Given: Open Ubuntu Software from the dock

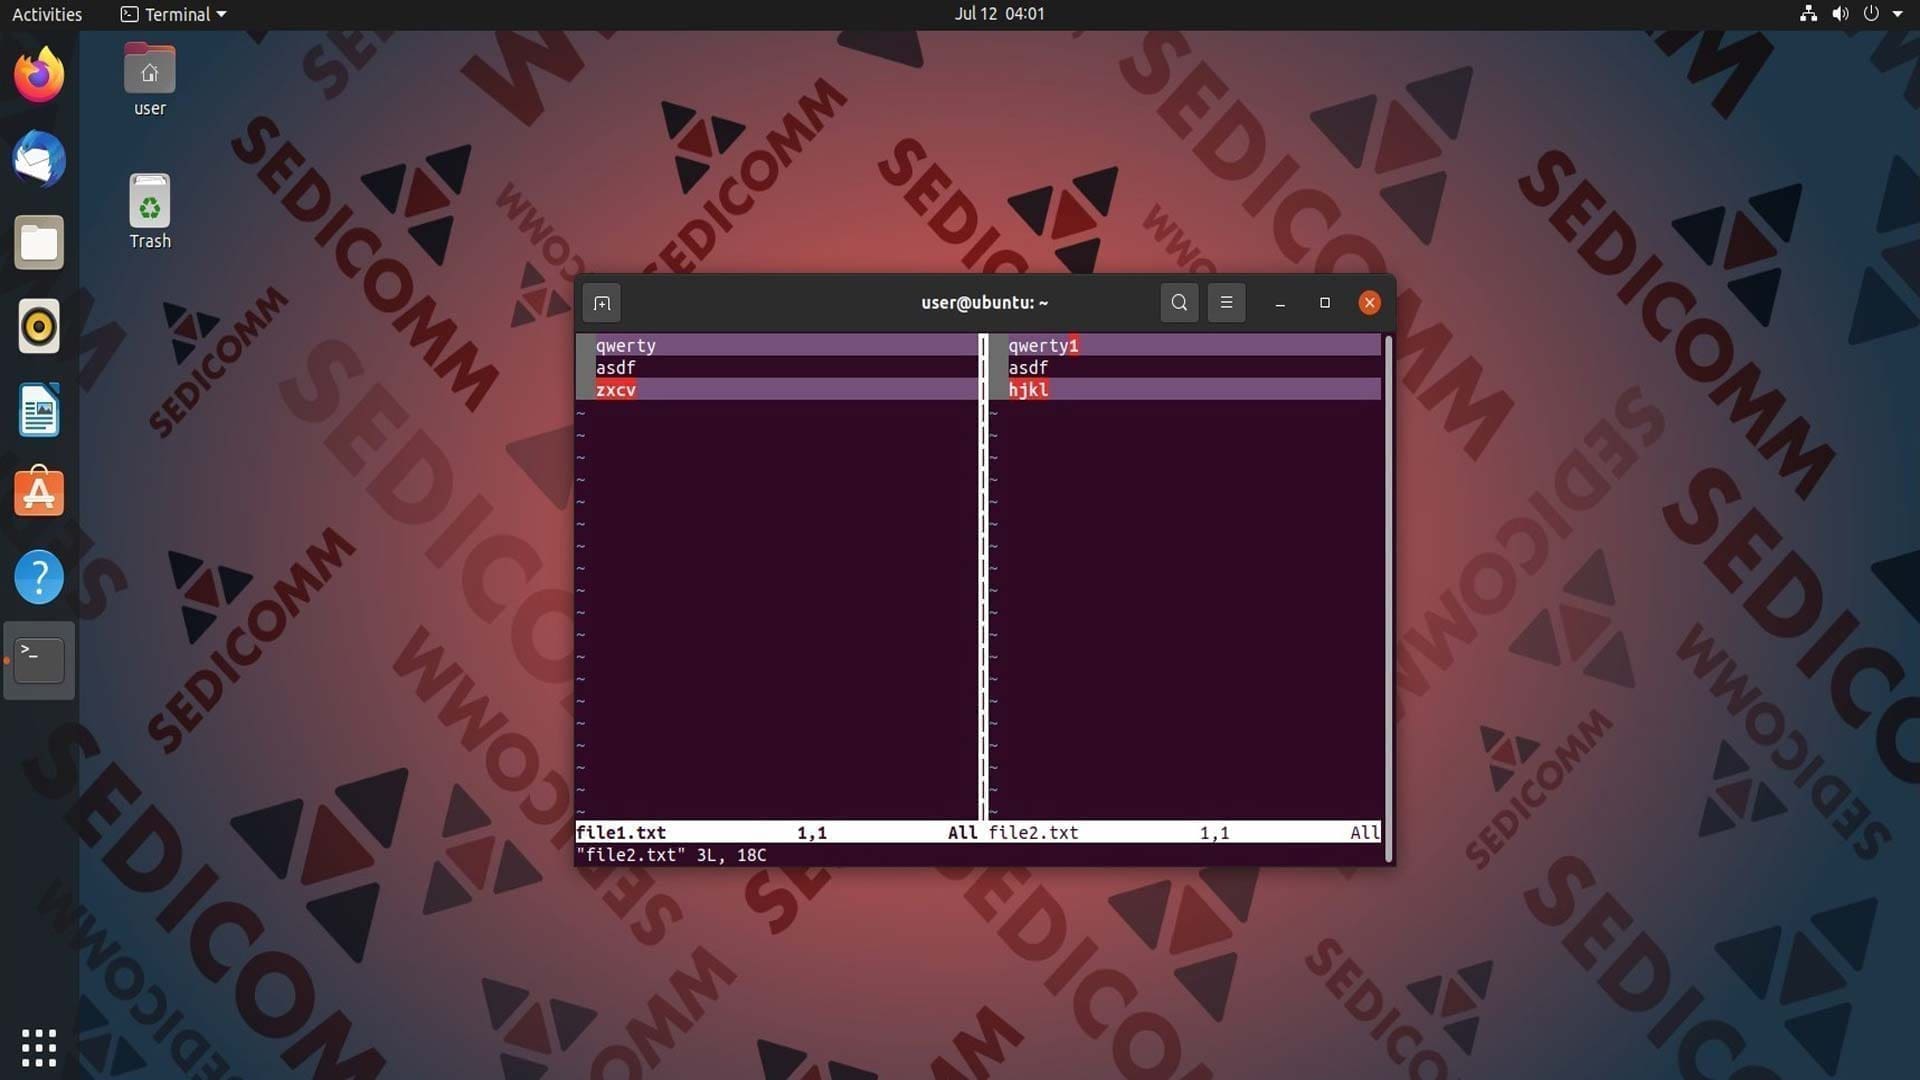Looking at the screenshot, I should (39, 493).
